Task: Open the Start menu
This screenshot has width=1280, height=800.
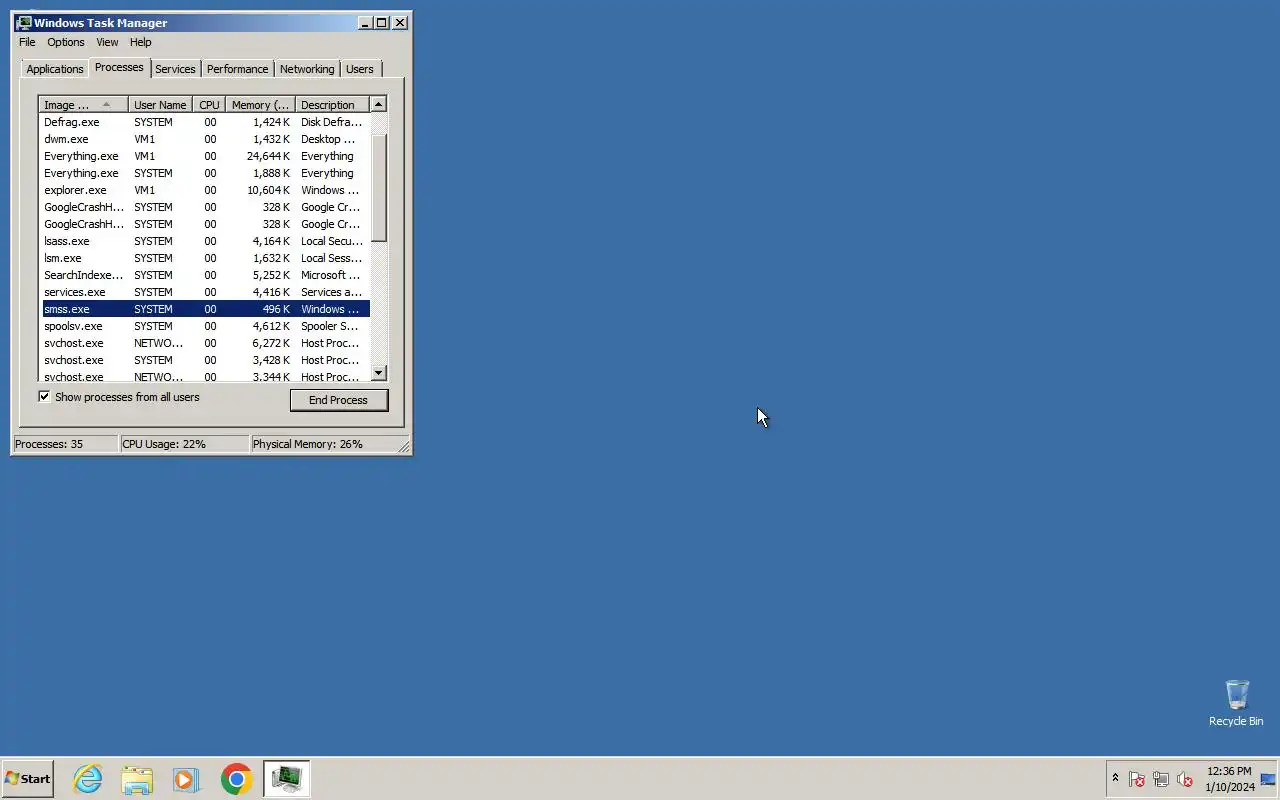Action: 27,779
